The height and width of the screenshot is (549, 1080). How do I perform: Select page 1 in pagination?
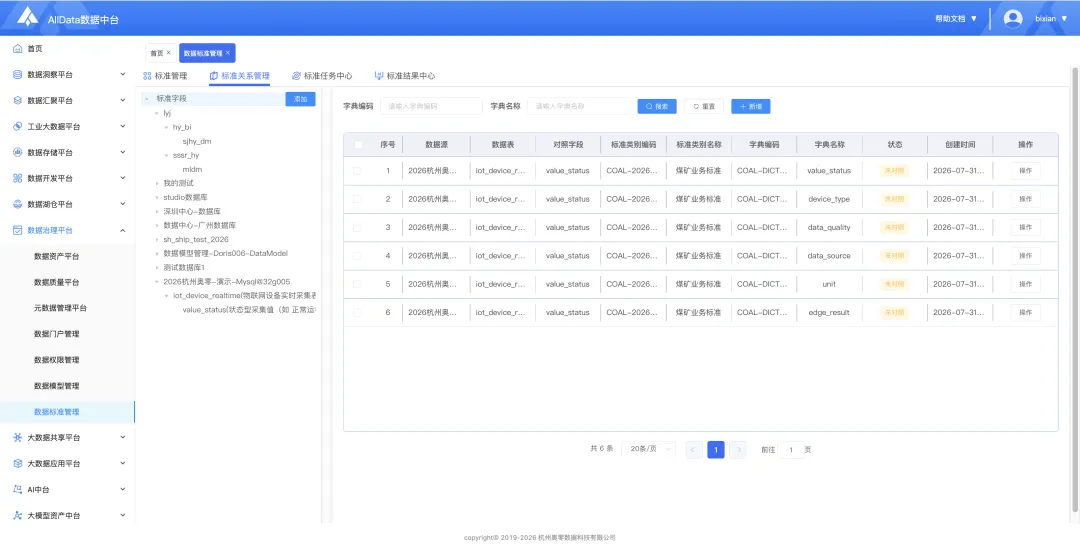(x=716, y=450)
